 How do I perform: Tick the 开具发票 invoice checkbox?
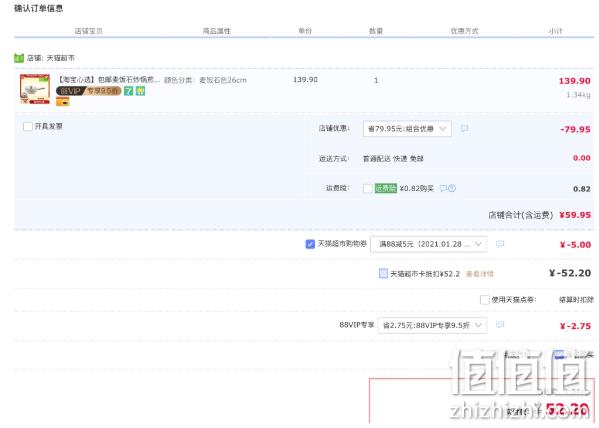(x=28, y=126)
